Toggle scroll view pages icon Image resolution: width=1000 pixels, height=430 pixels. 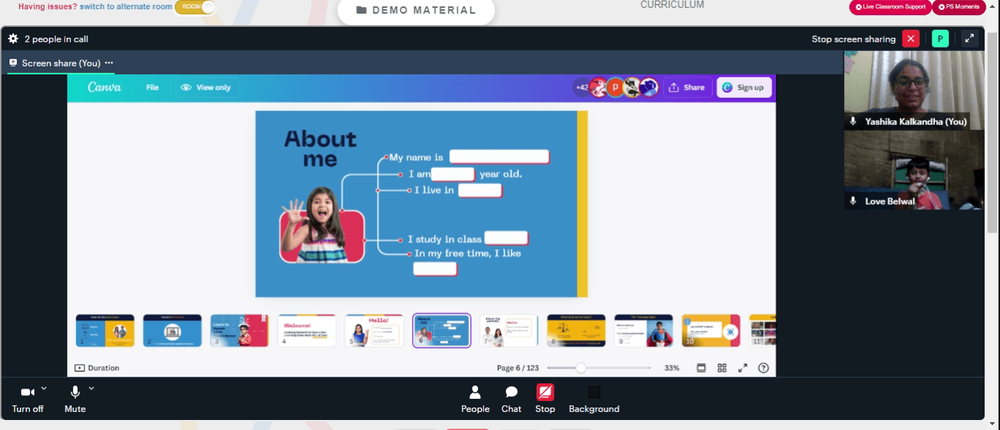click(x=701, y=368)
